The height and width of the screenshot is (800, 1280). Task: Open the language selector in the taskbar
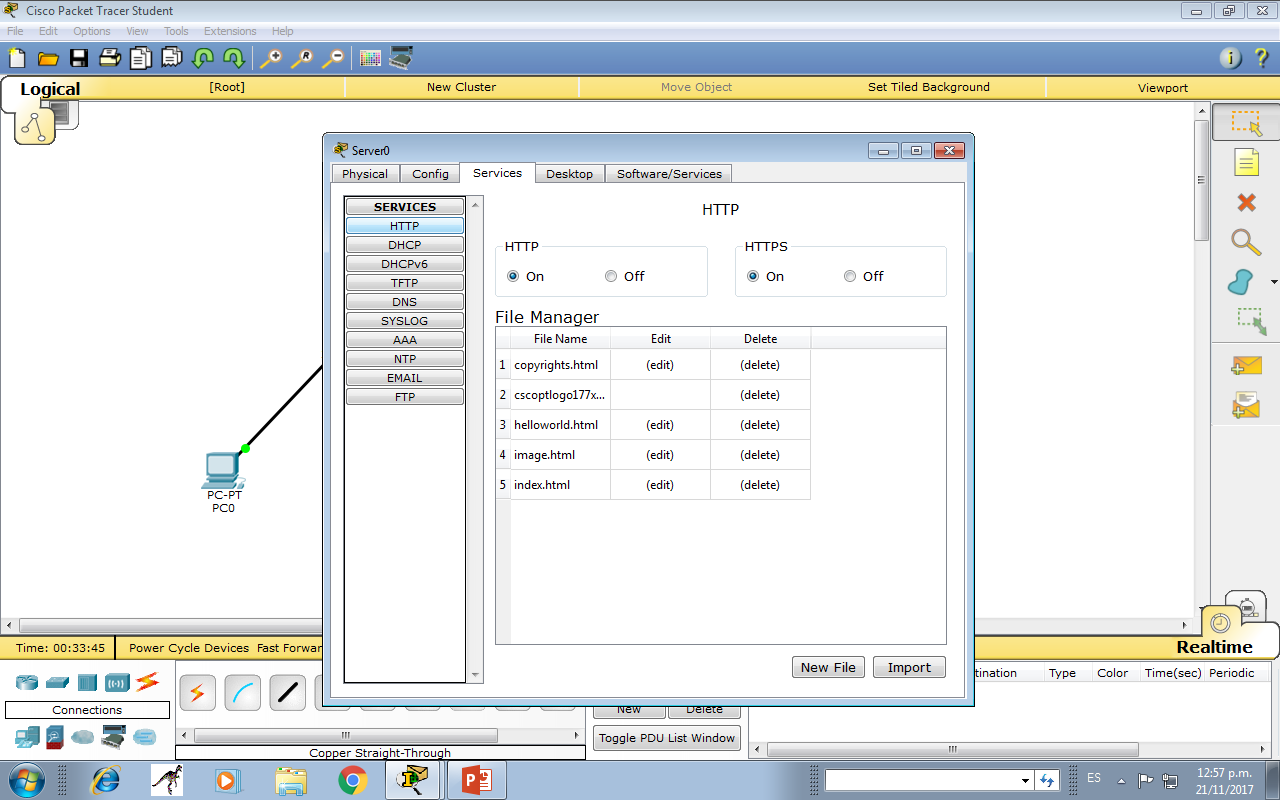pyautogui.click(x=1093, y=777)
